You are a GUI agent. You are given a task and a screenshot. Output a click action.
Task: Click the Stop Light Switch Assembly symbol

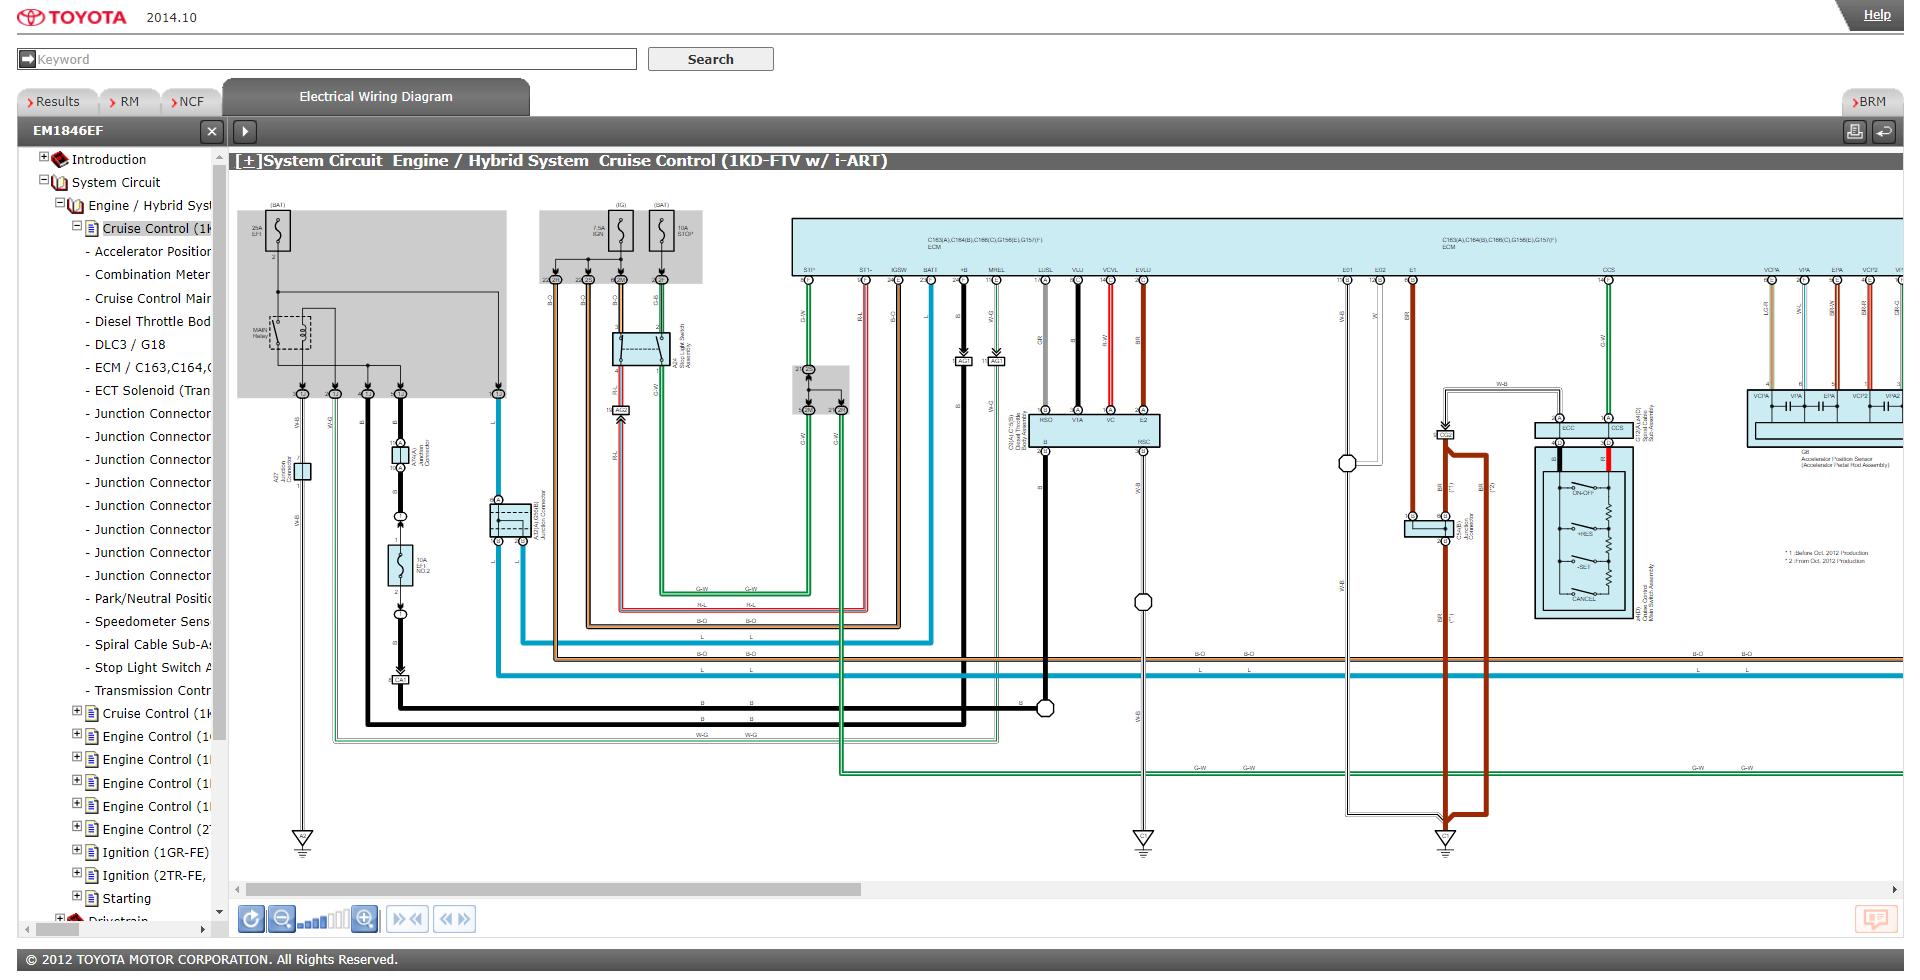click(x=641, y=349)
